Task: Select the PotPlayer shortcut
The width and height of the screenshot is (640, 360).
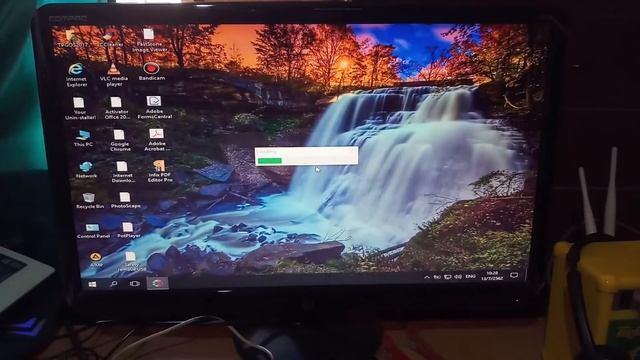Action: pyautogui.click(x=129, y=230)
